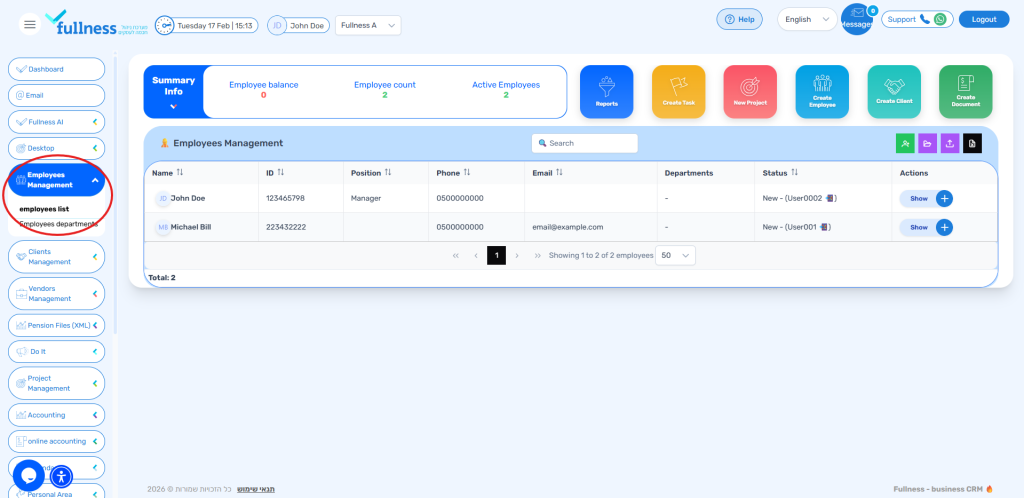Viewport: 1024px width, 498px height.
Task: Click Show button for Michael Bill
Action: click(917, 227)
